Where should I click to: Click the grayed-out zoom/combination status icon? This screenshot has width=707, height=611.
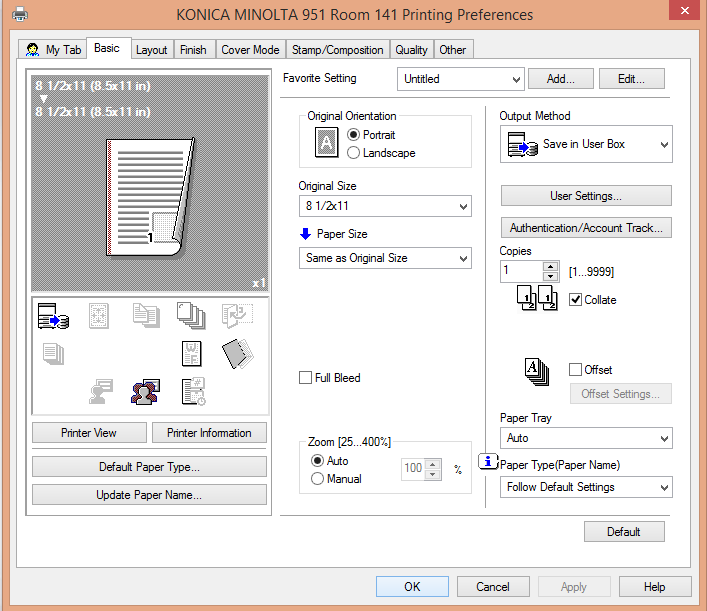pos(99,316)
